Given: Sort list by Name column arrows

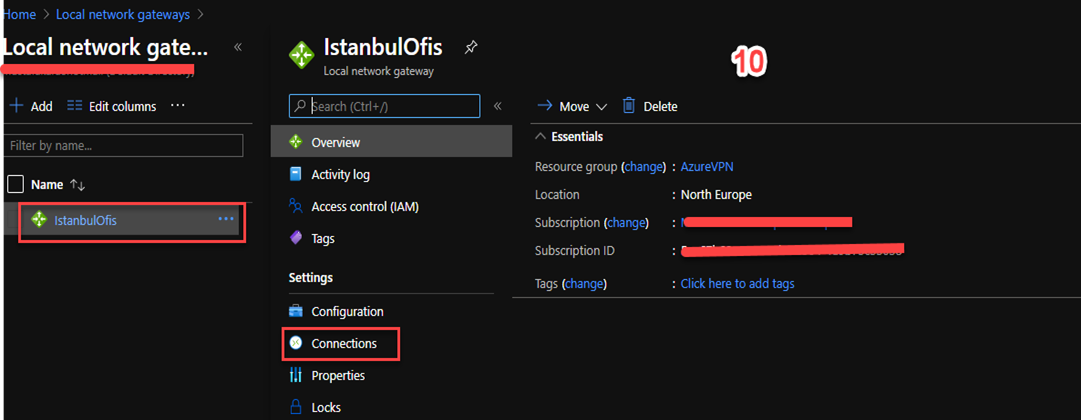Looking at the screenshot, I should tap(78, 185).
